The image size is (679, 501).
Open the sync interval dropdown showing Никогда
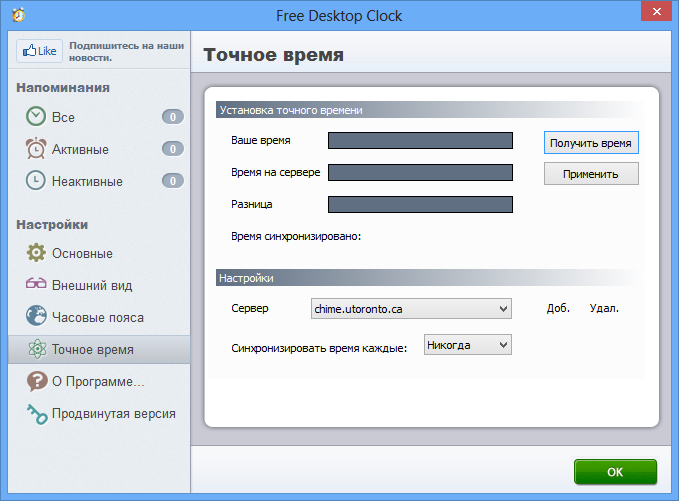(x=468, y=345)
